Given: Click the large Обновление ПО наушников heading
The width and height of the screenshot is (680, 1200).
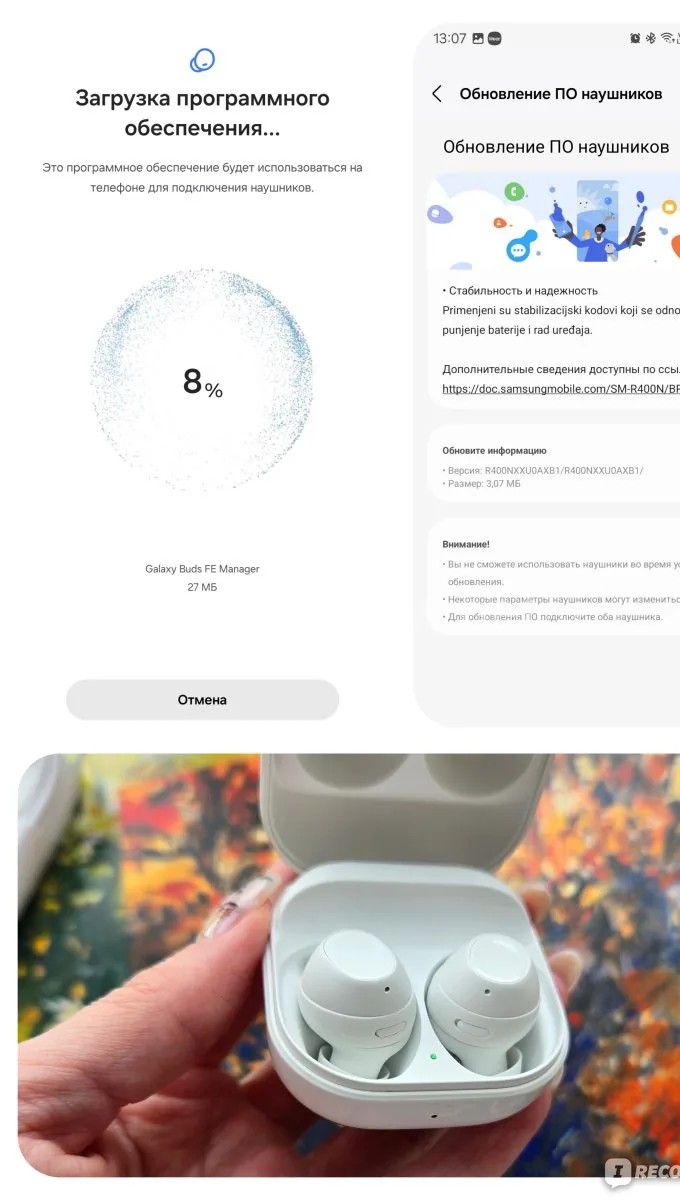Looking at the screenshot, I should (556, 147).
